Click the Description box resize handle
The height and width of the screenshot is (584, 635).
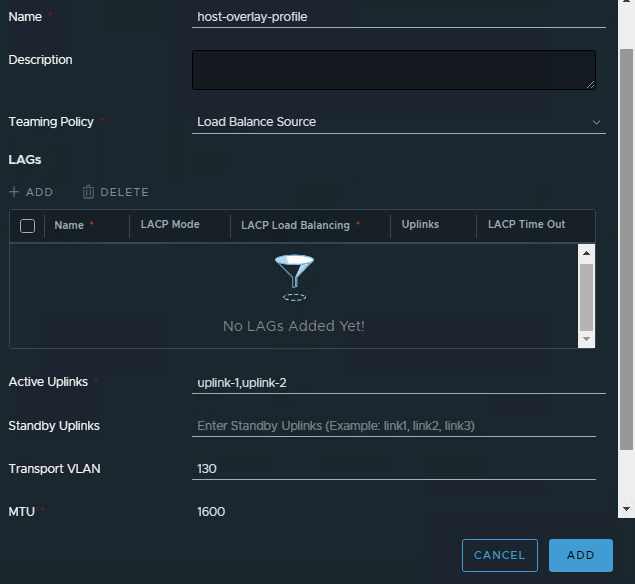click(590, 84)
